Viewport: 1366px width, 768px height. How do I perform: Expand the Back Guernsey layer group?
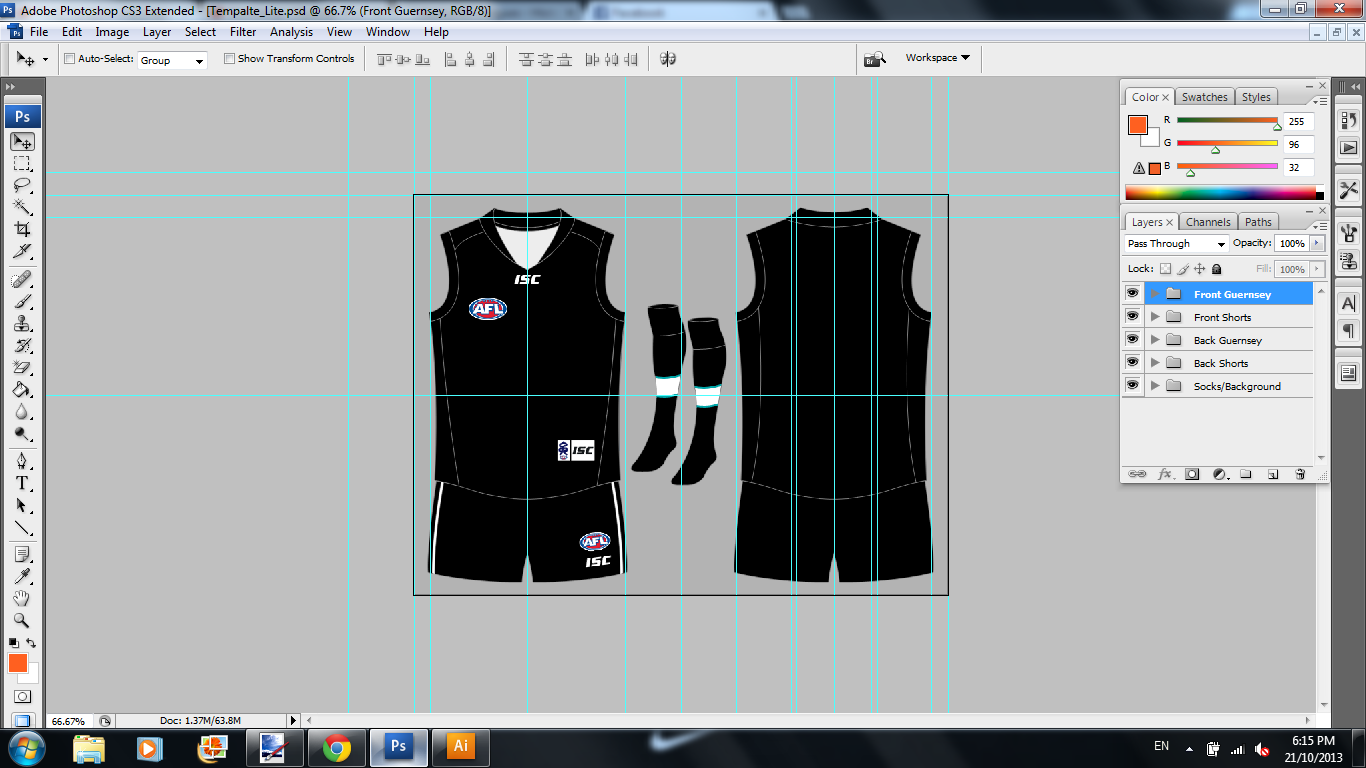coord(1155,341)
